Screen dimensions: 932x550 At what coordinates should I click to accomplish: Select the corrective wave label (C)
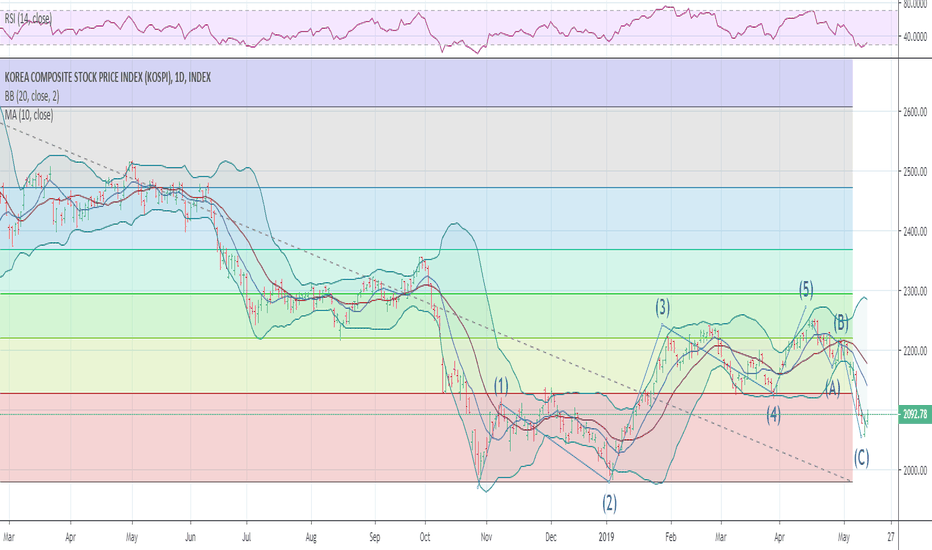coord(862,458)
